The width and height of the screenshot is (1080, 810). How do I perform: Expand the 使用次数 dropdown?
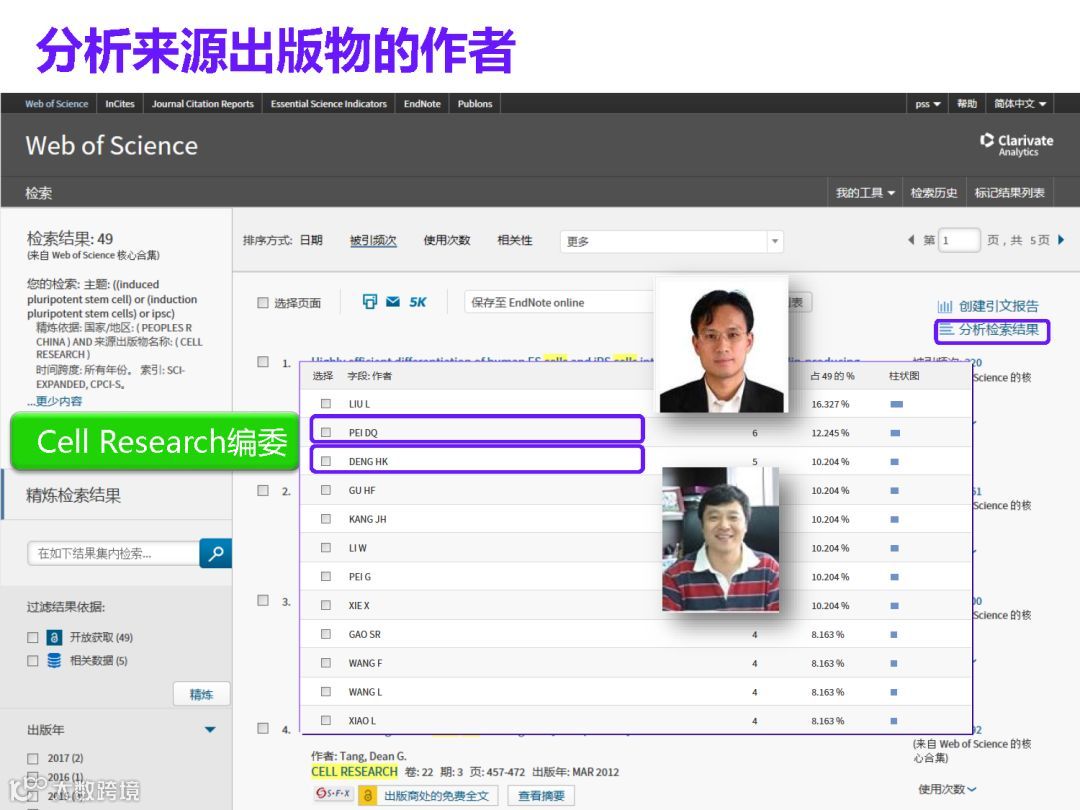click(947, 789)
